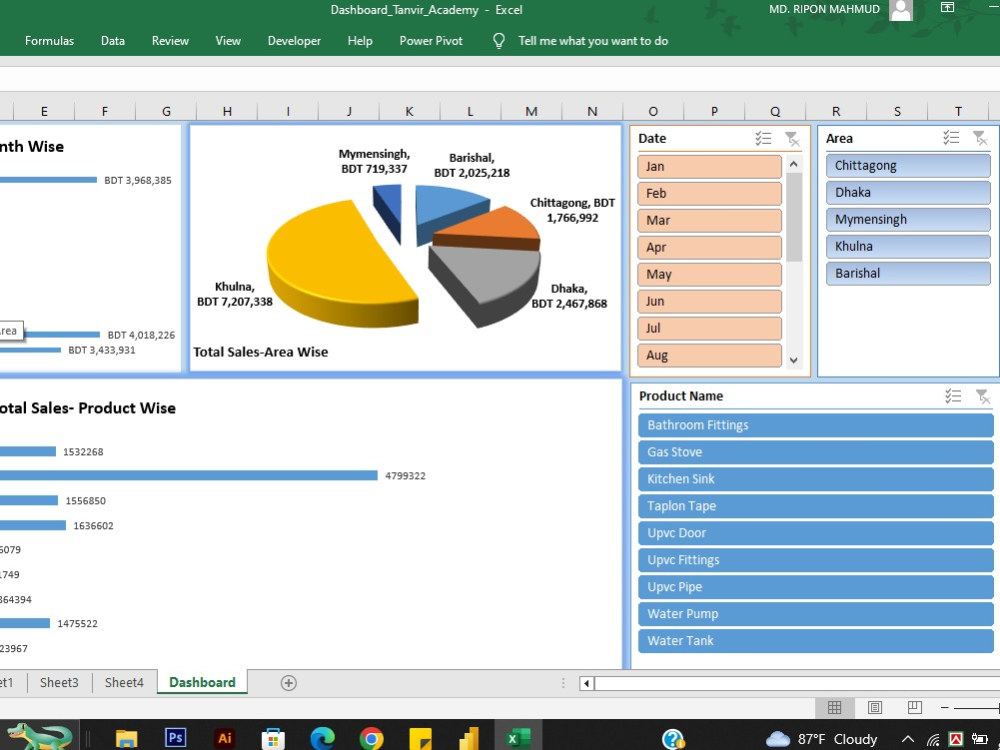Image resolution: width=1000 pixels, height=750 pixels.
Task: Select Mar in the Date slicer
Action: pyautogui.click(x=709, y=221)
